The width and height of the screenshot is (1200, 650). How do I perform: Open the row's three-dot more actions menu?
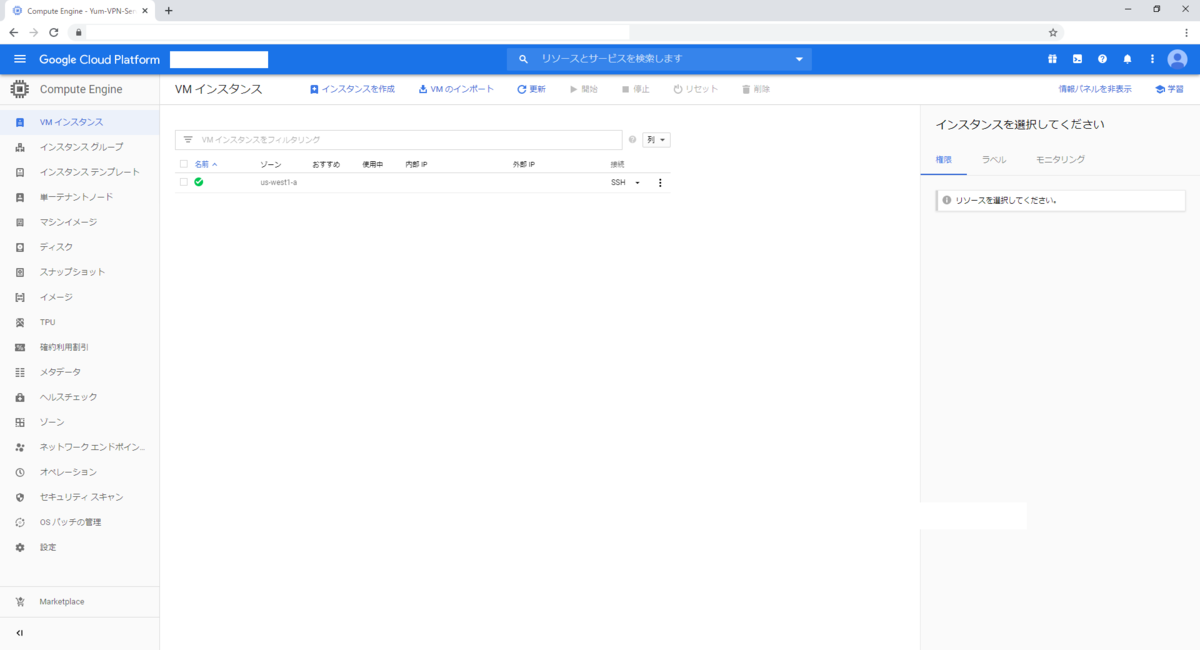pyautogui.click(x=660, y=182)
